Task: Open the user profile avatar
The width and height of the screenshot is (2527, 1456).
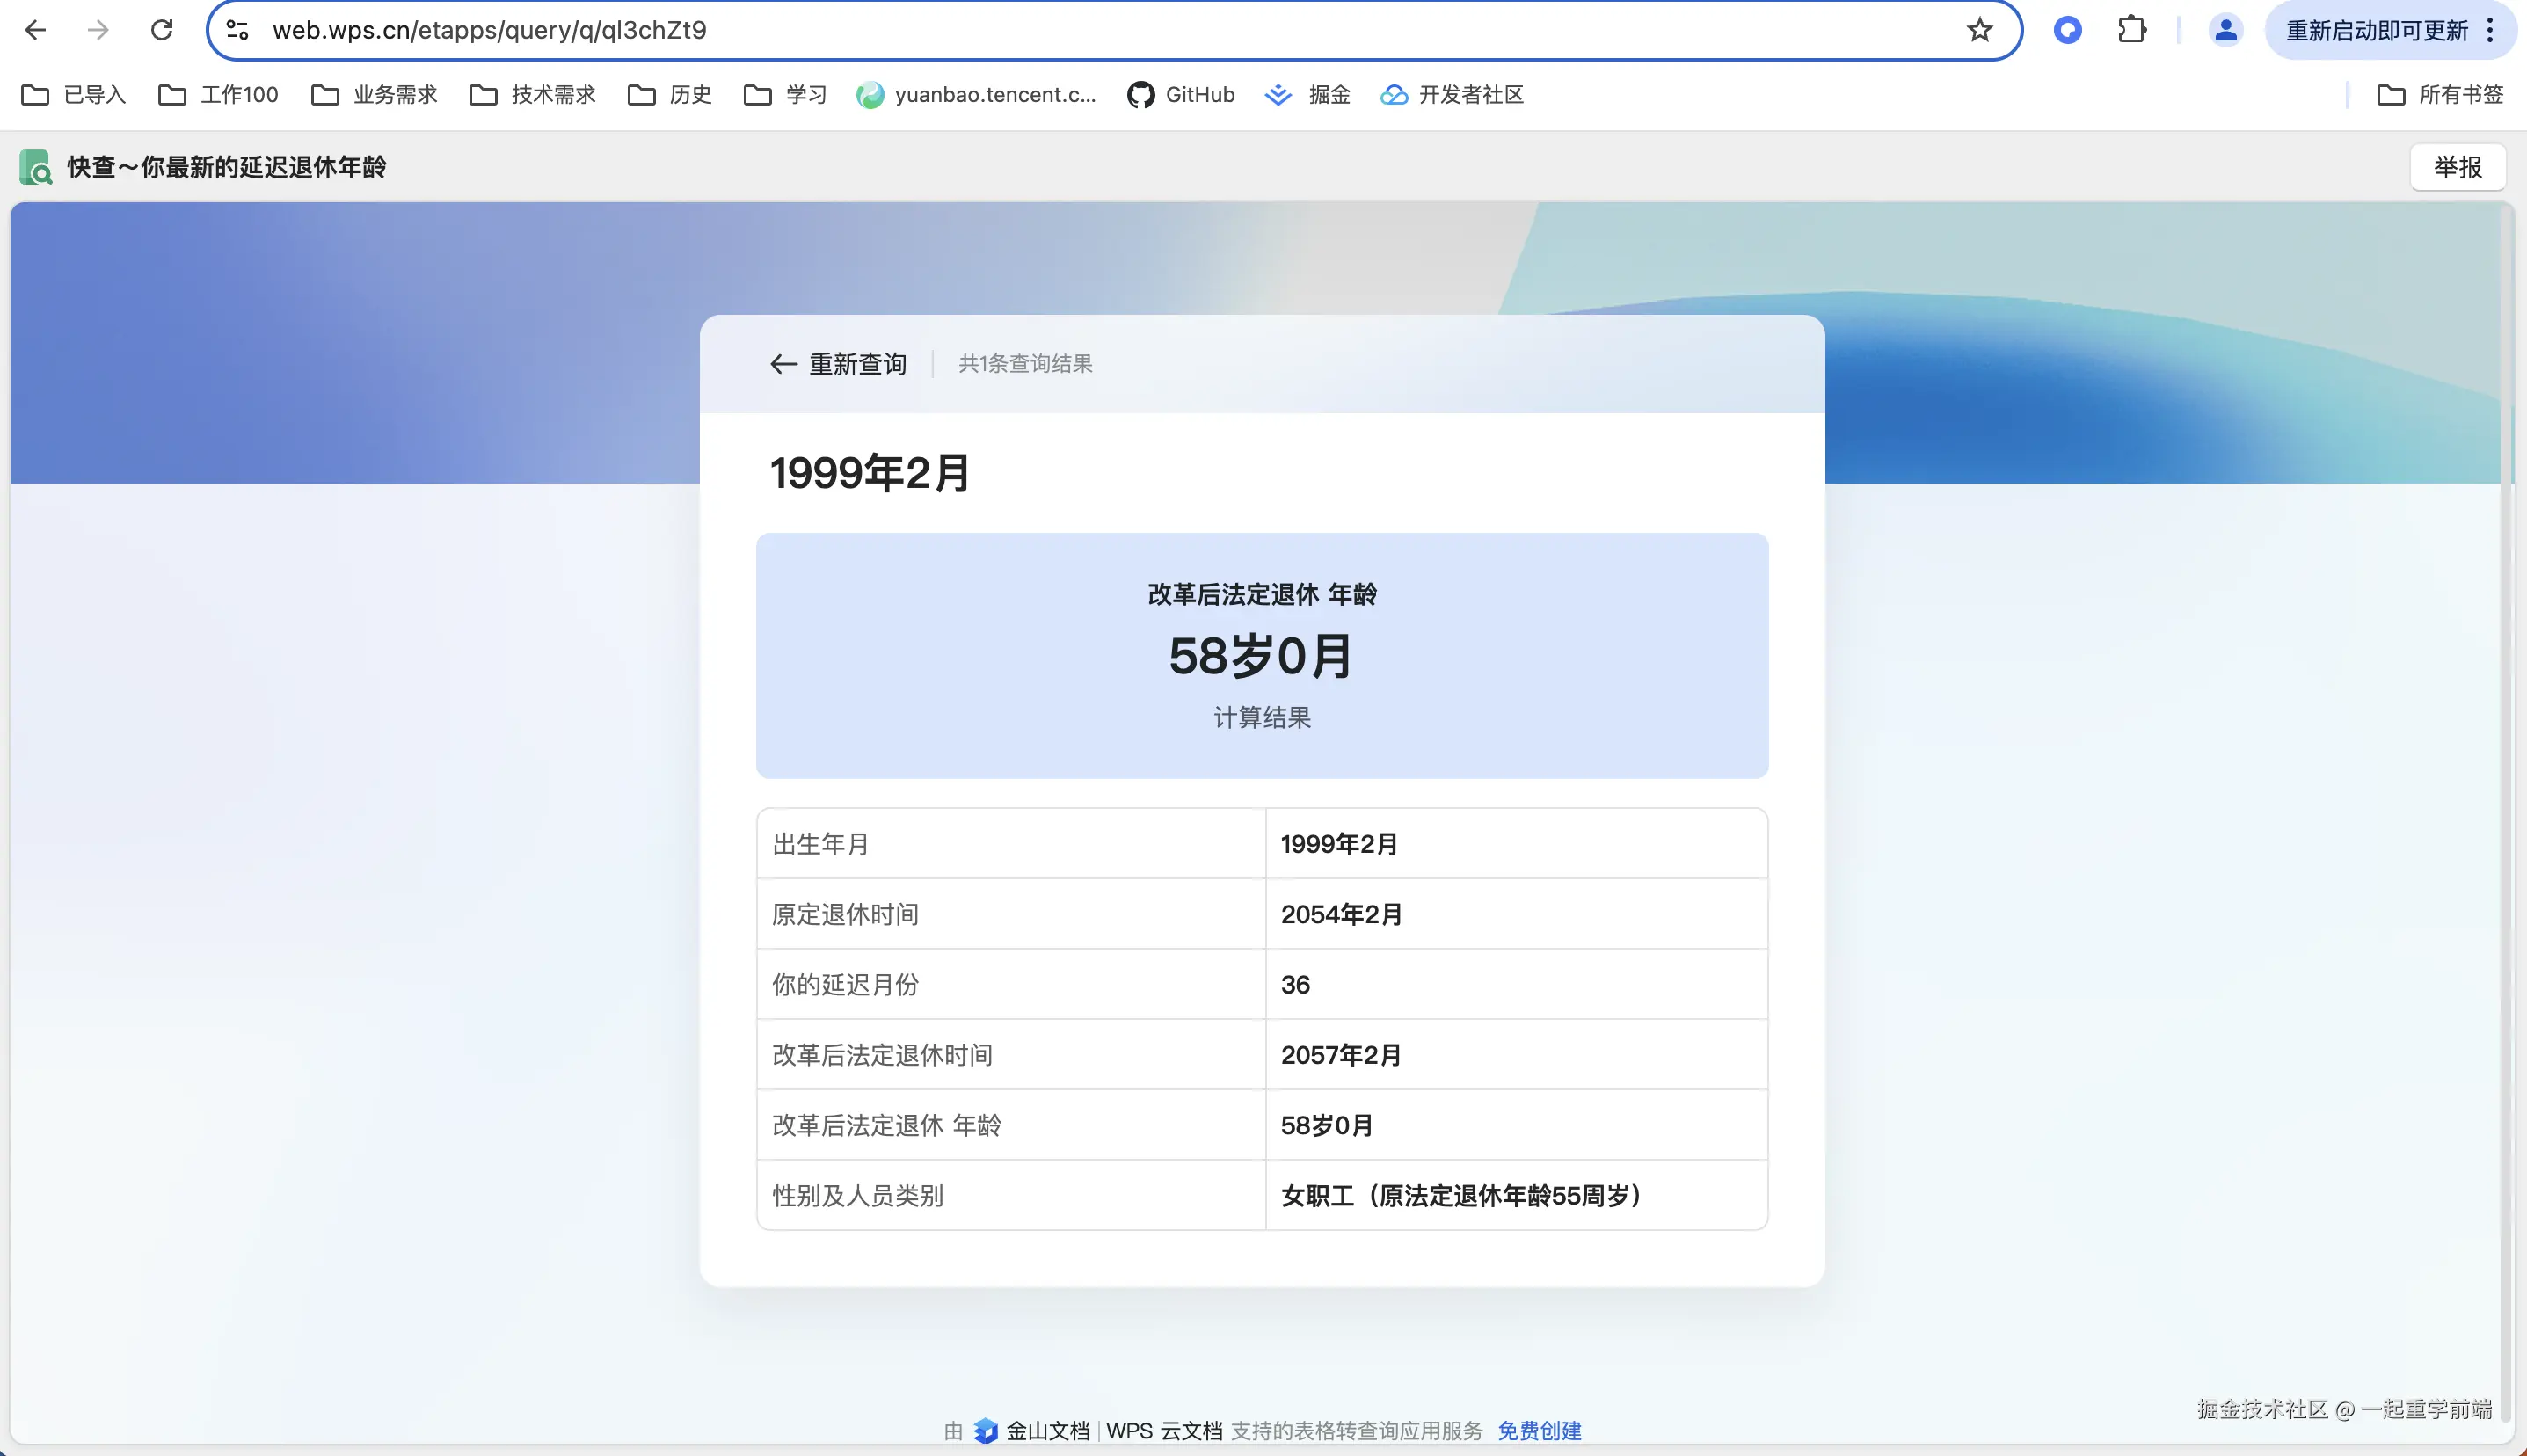Action: pos(2225,30)
